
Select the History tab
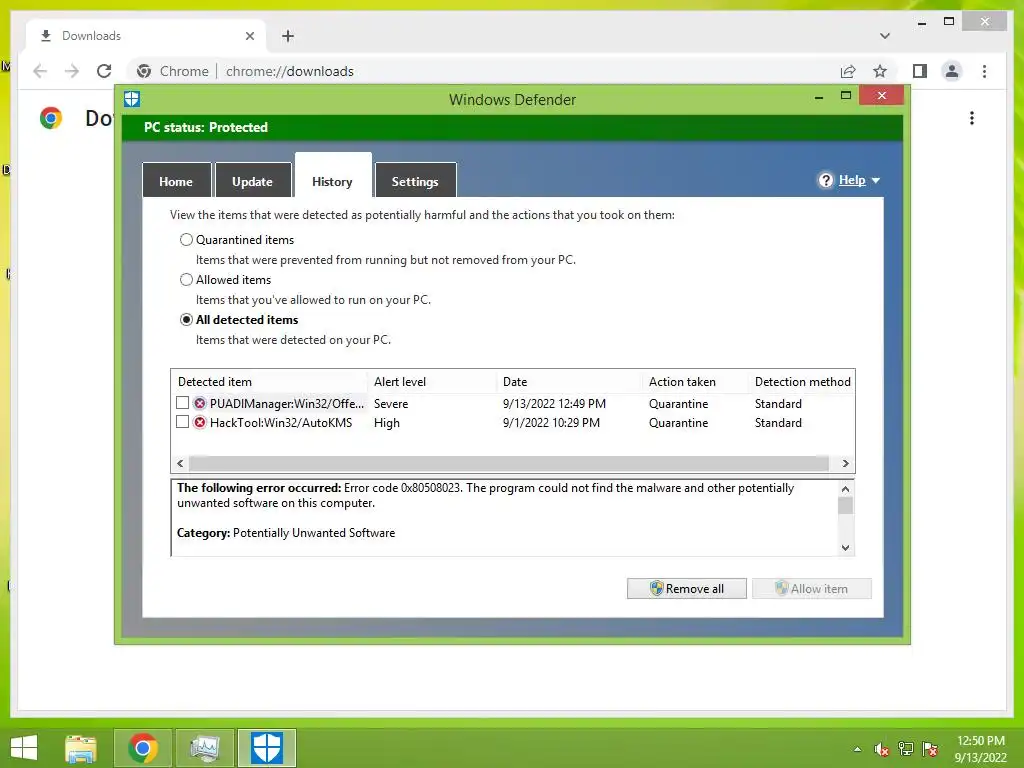[332, 176]
